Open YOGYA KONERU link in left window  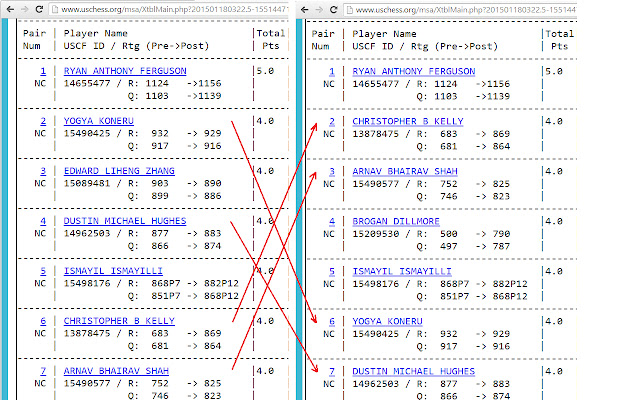(99, 121)
